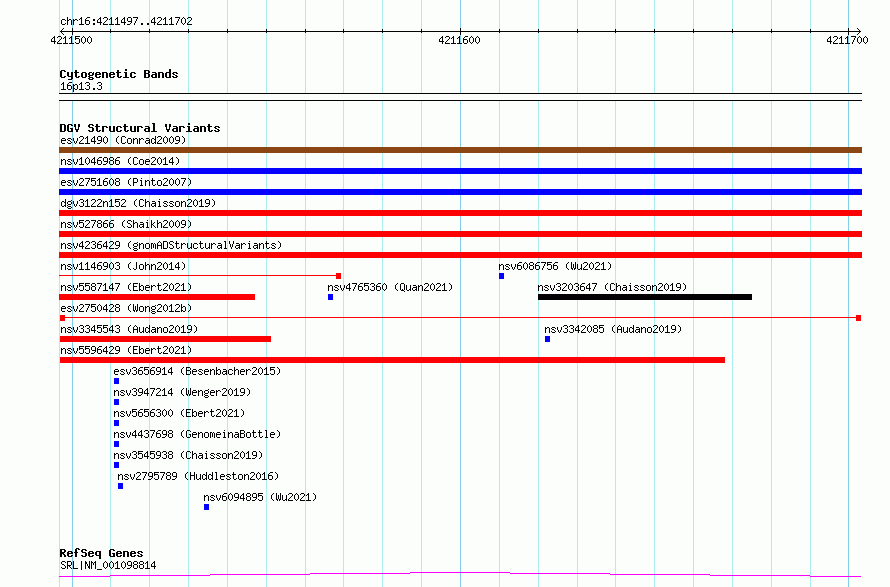890x587 pixels.
Task: Click the RefSeq Genes track heading
Action: tap(101, 553)
